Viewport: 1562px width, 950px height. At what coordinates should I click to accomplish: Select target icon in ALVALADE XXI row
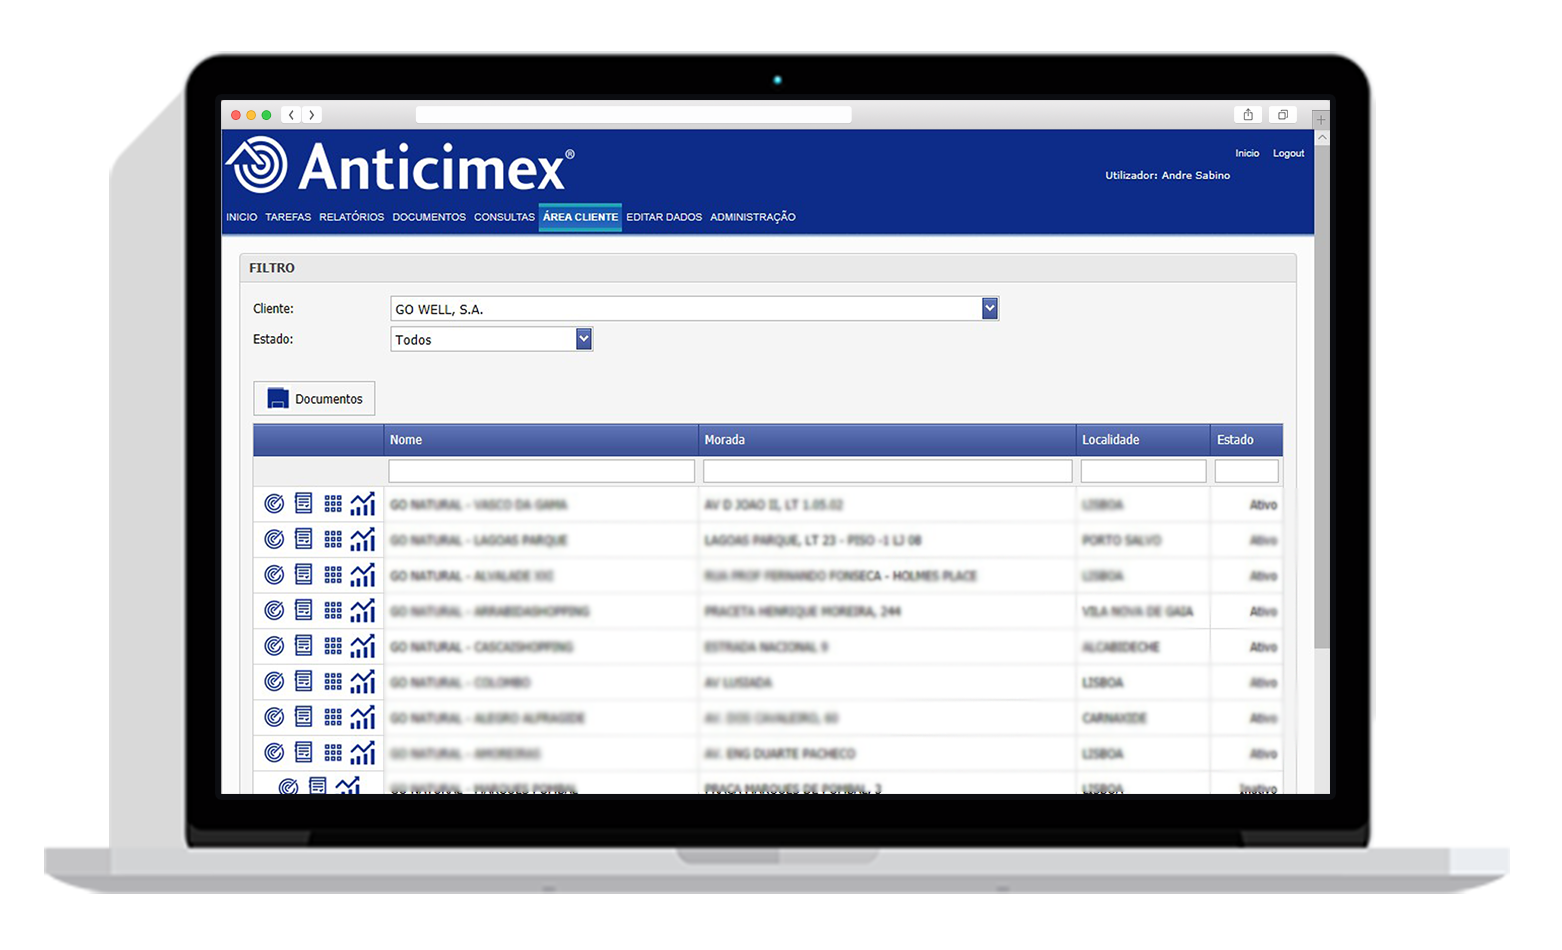tap(274, 575)
